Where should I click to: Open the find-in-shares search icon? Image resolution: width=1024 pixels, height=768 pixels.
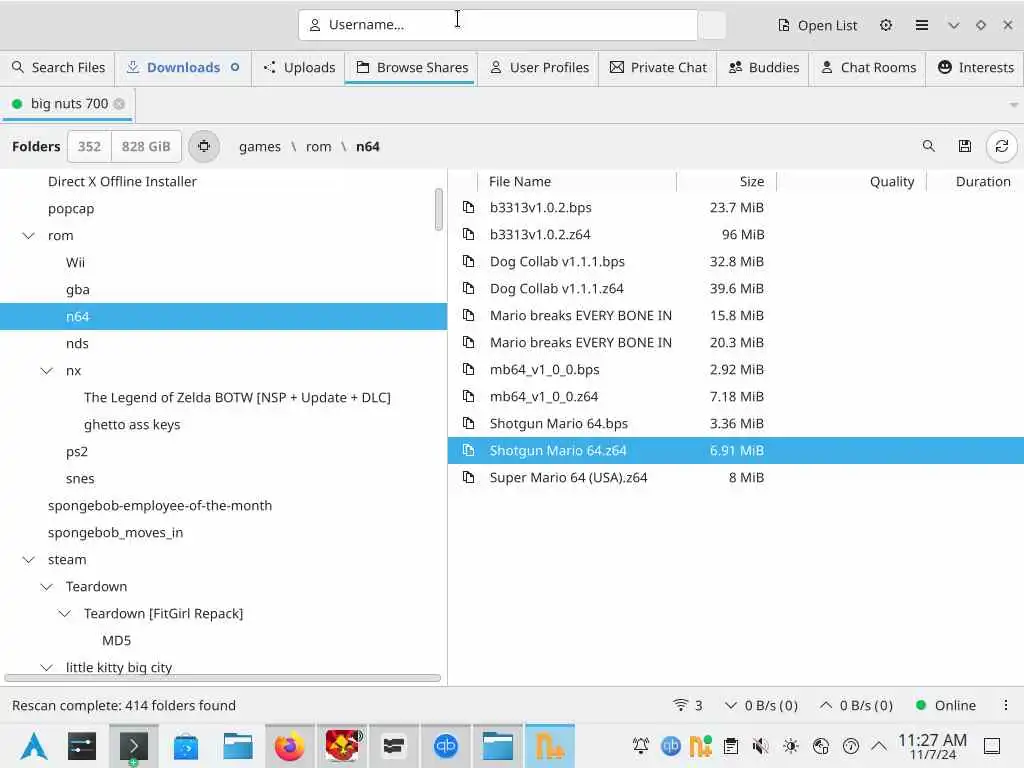pos(929,146)
